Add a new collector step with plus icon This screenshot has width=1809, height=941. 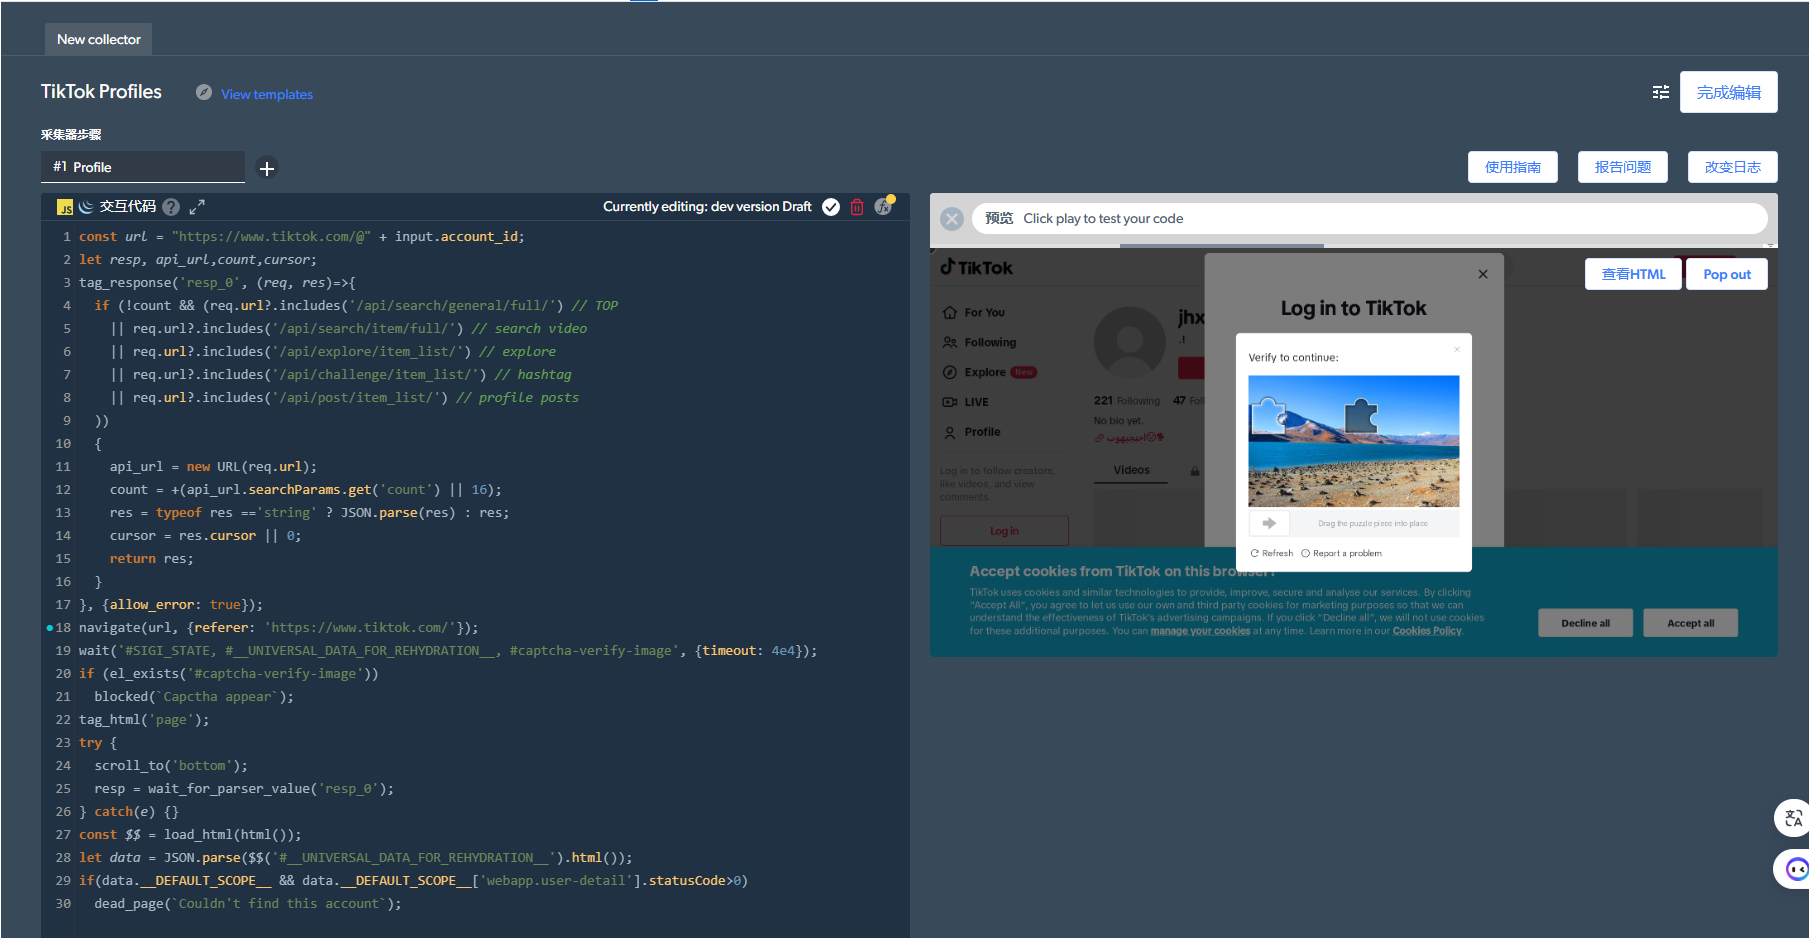267,168
